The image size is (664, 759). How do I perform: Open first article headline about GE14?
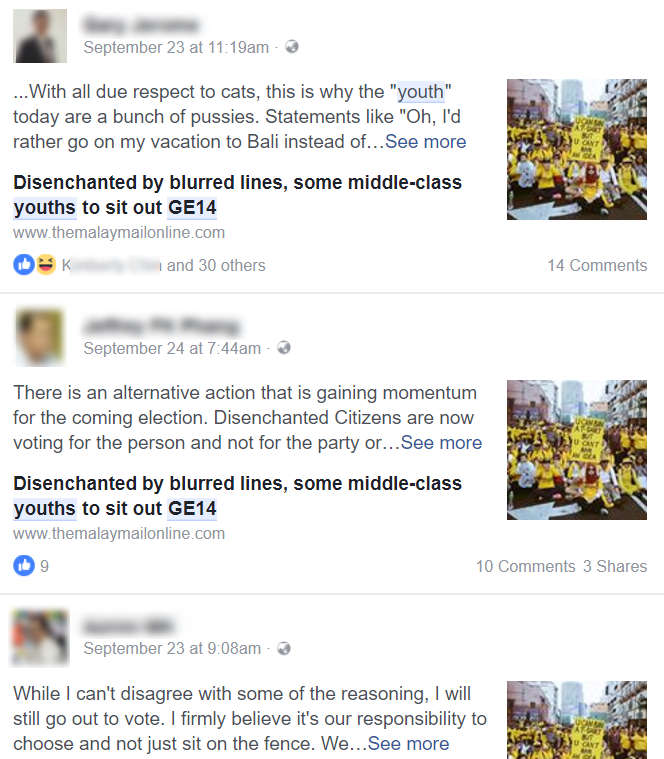pyautogui.click(x=237, y=195)
